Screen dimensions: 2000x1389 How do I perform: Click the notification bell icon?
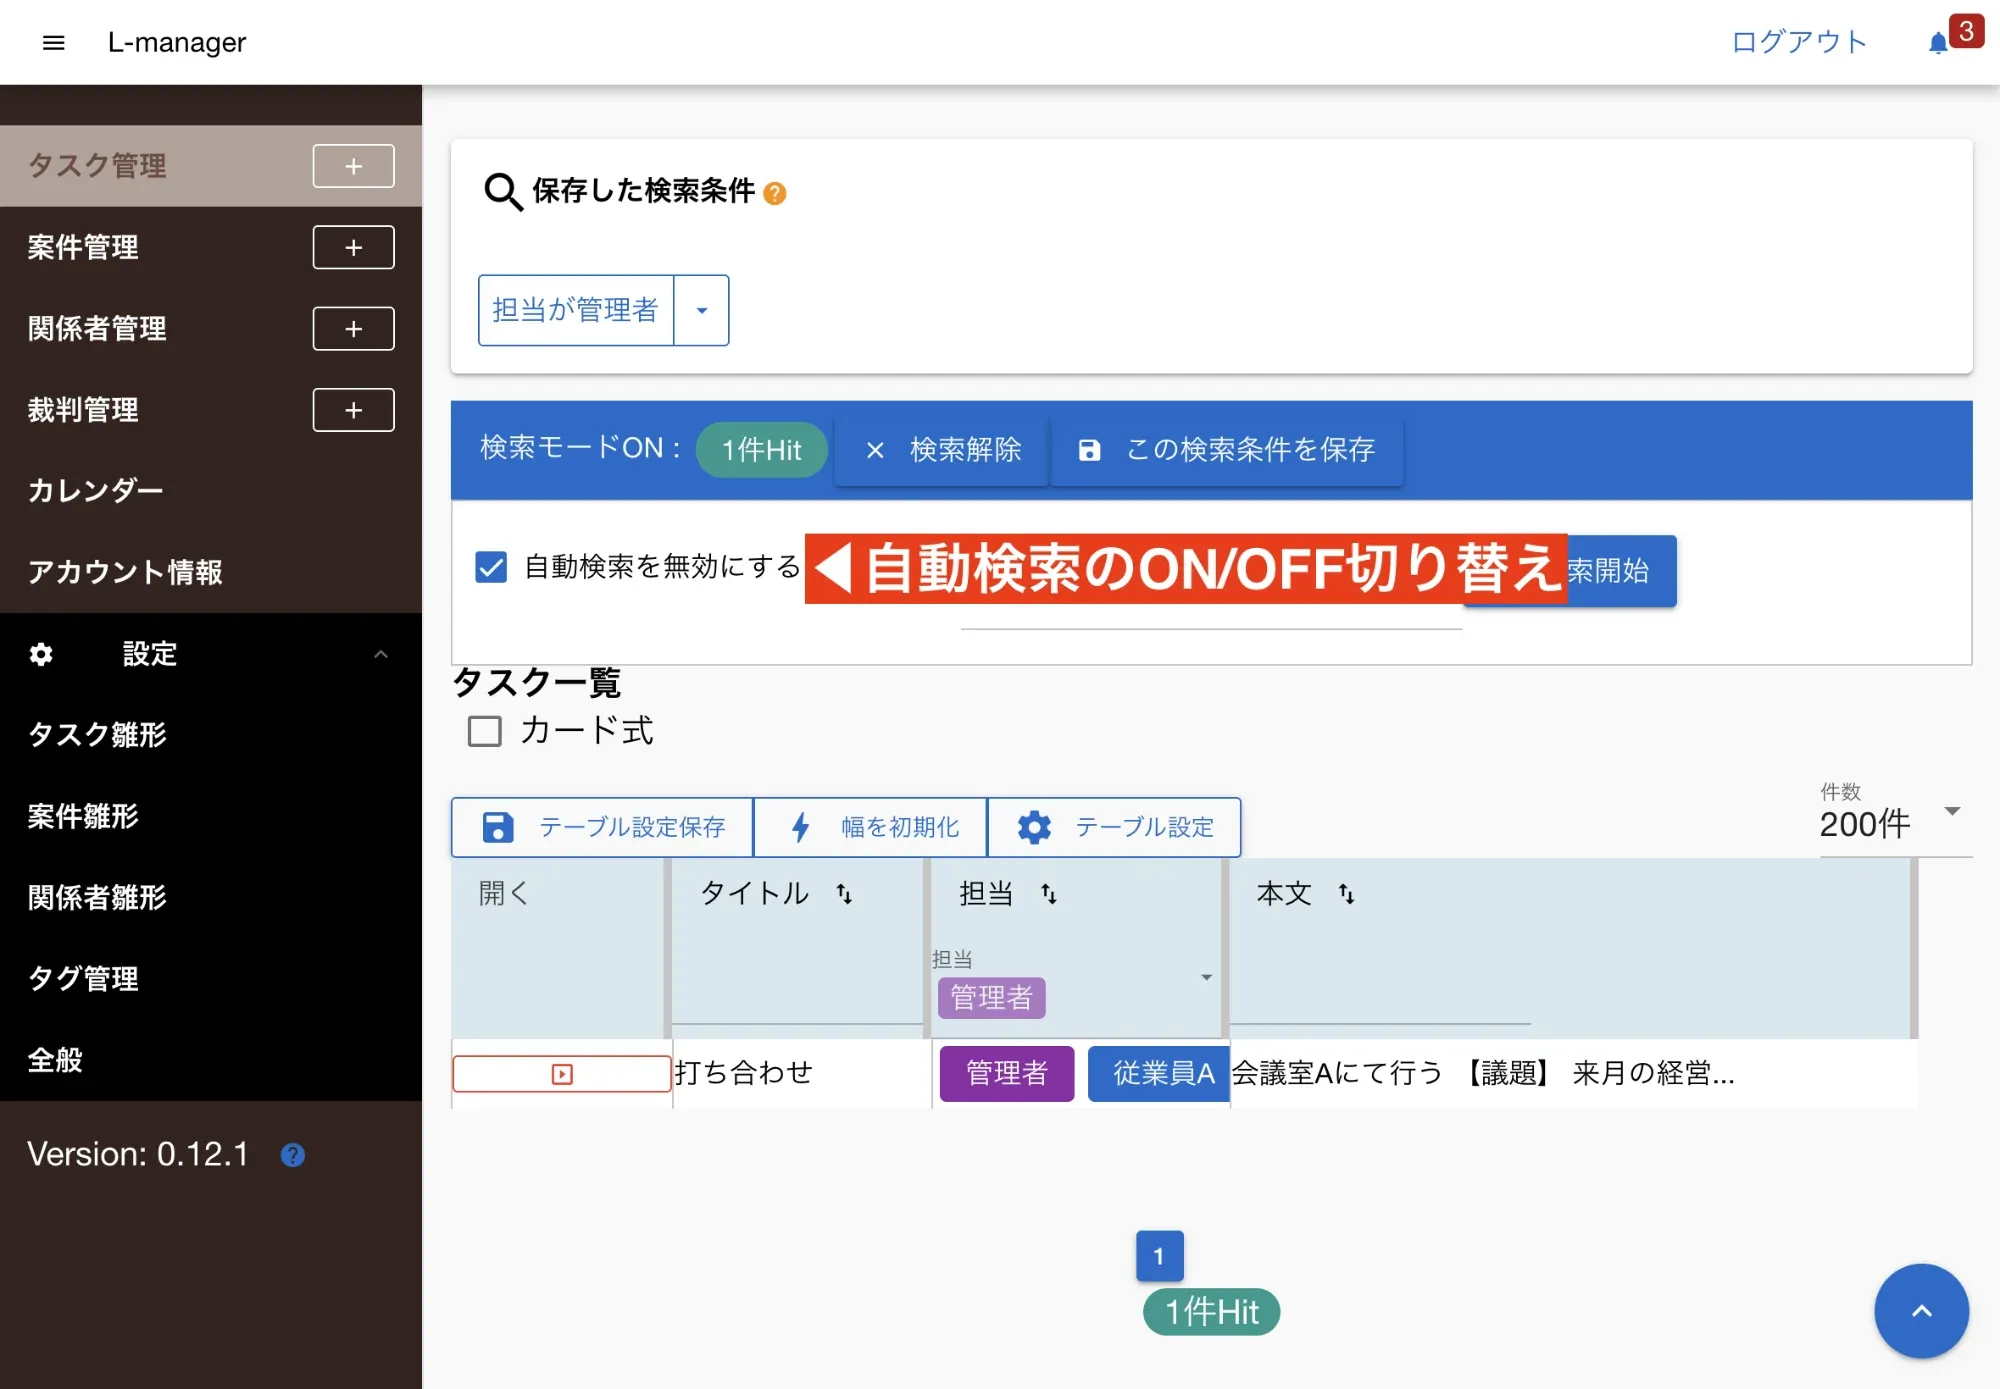(1937, 43)
